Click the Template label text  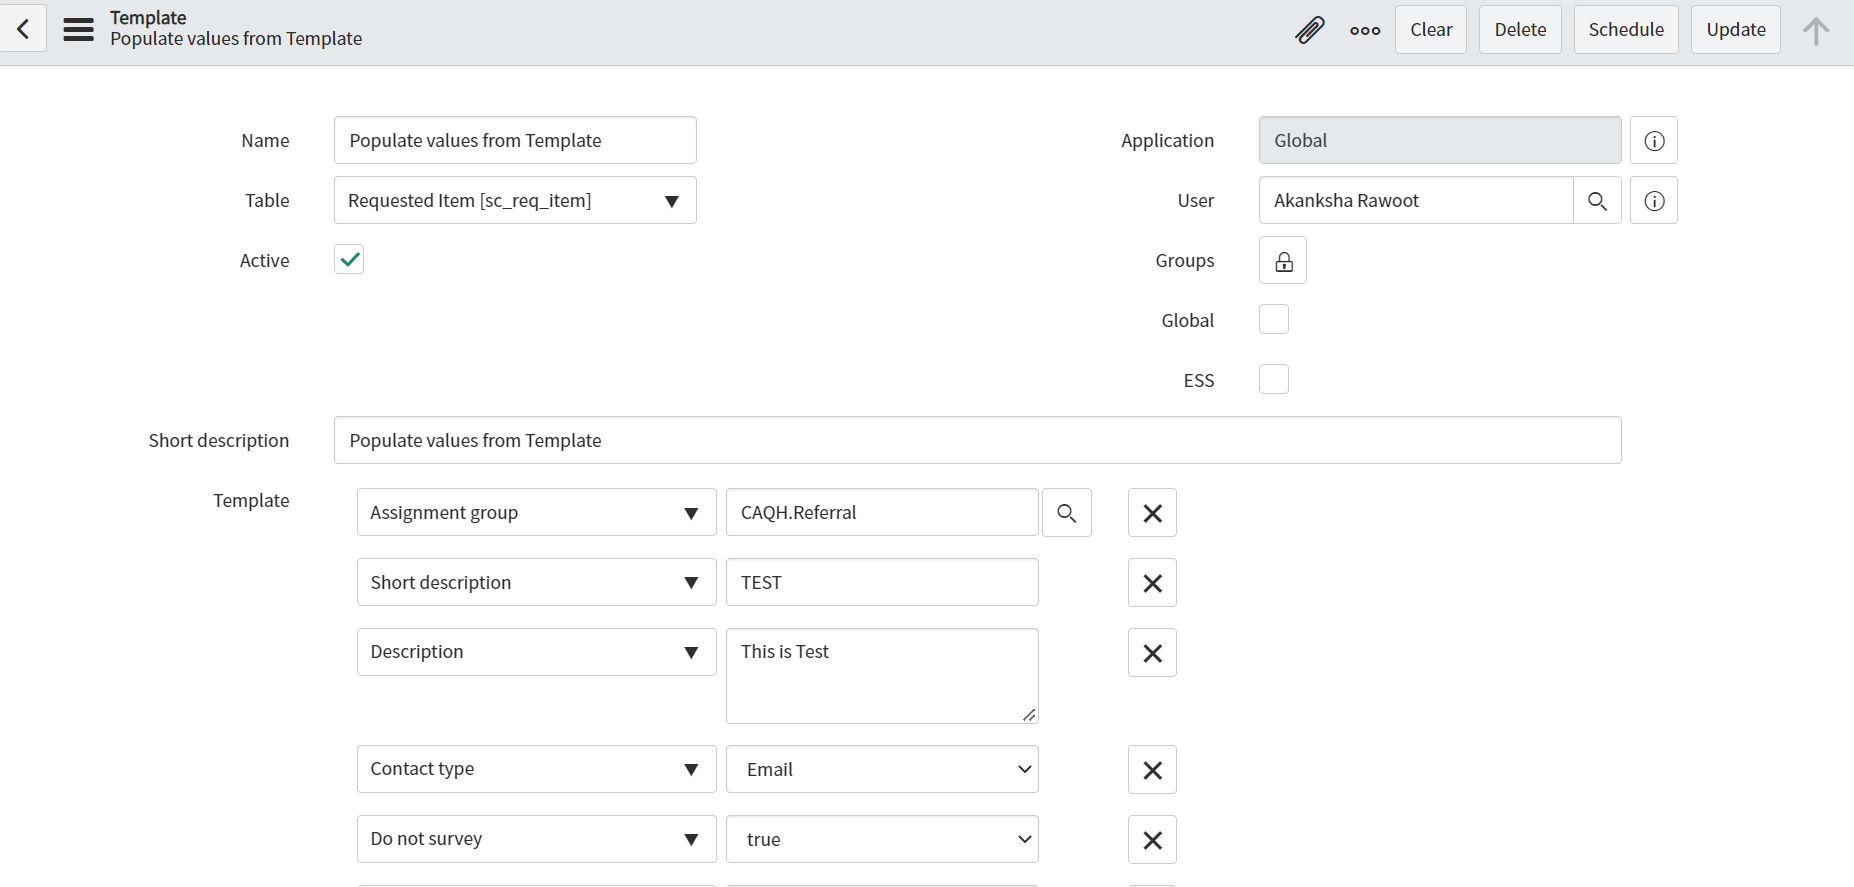pyautogui.click(x=251, y=500)
